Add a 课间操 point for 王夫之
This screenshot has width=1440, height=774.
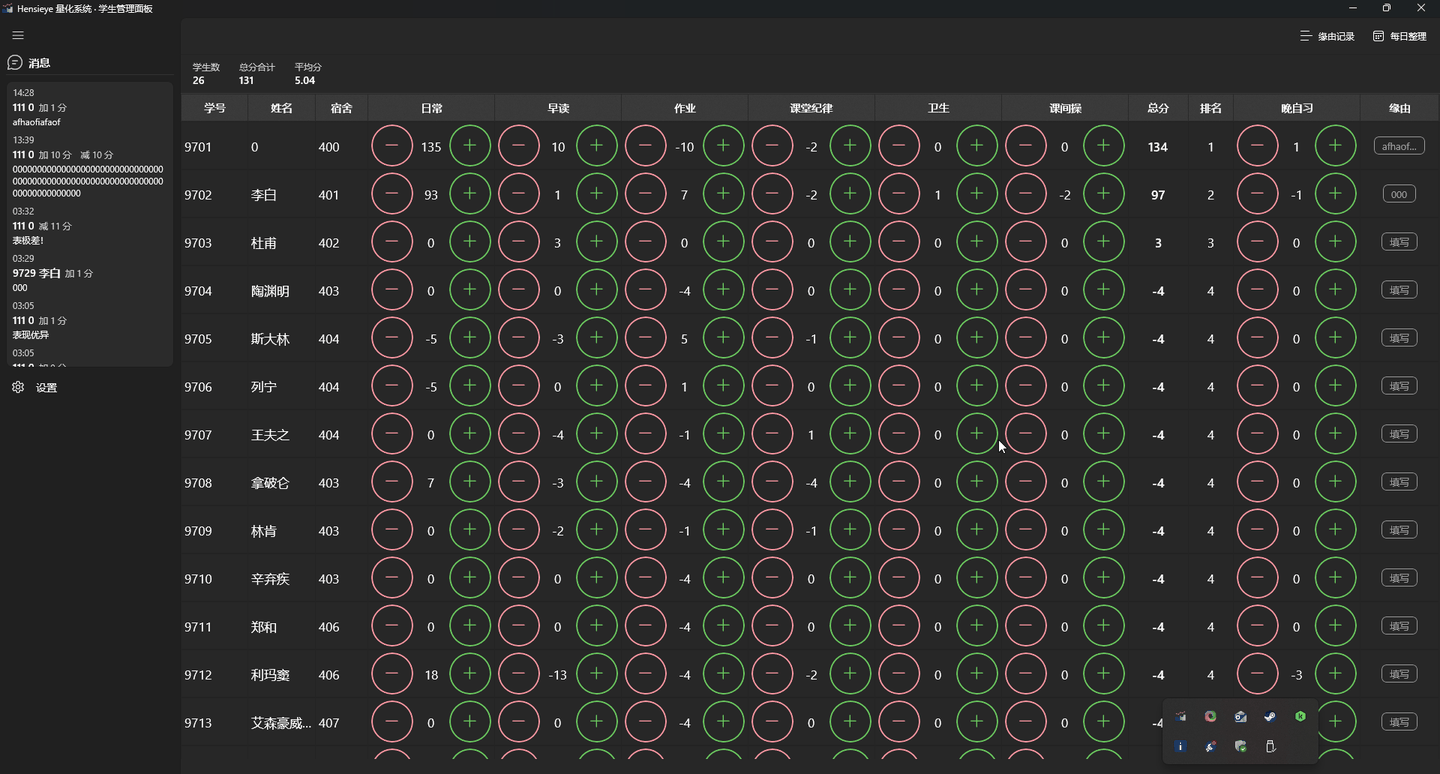(1104, 435)
